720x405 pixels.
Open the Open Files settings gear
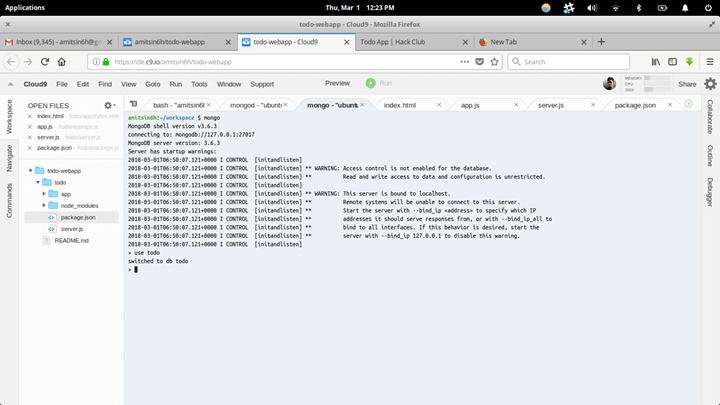pyautogui.click(x=109, y=105)
